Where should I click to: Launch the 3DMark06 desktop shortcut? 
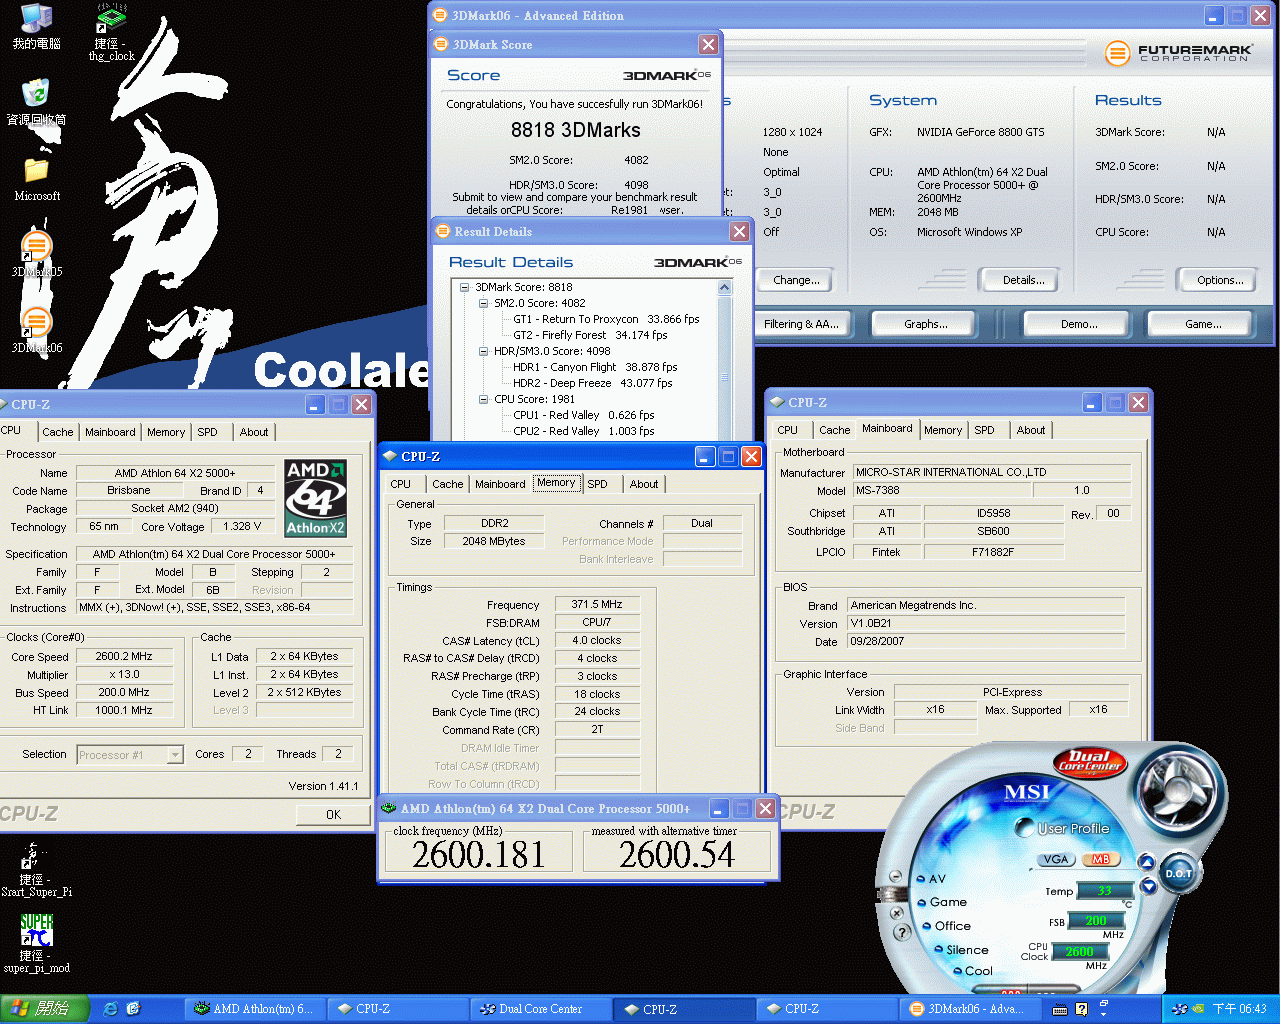coord(37,330)
